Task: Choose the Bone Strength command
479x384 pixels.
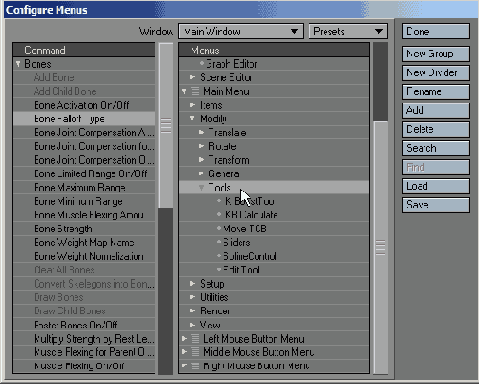Action: click(x=63, y=229)
